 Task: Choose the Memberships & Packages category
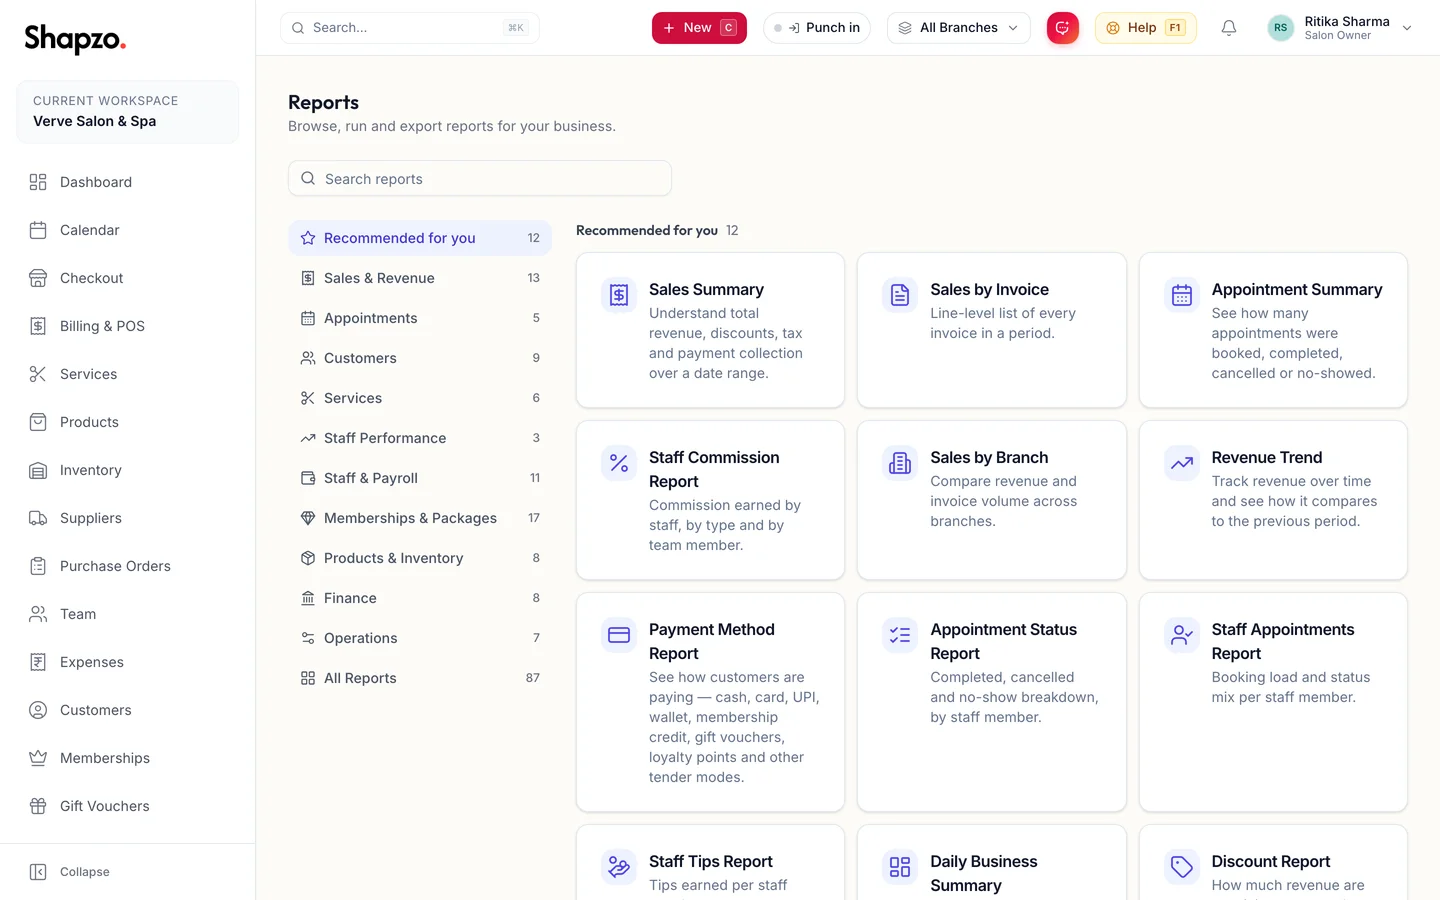coord(420,518)
